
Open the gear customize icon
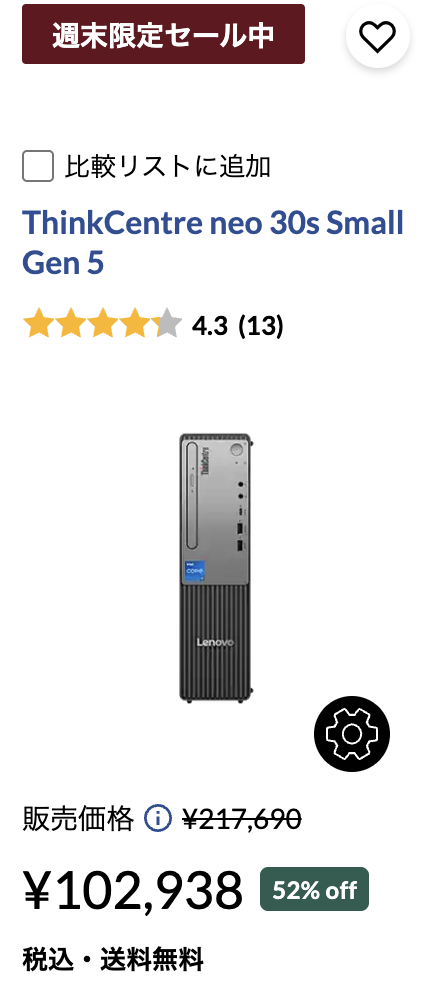(352, 733)
